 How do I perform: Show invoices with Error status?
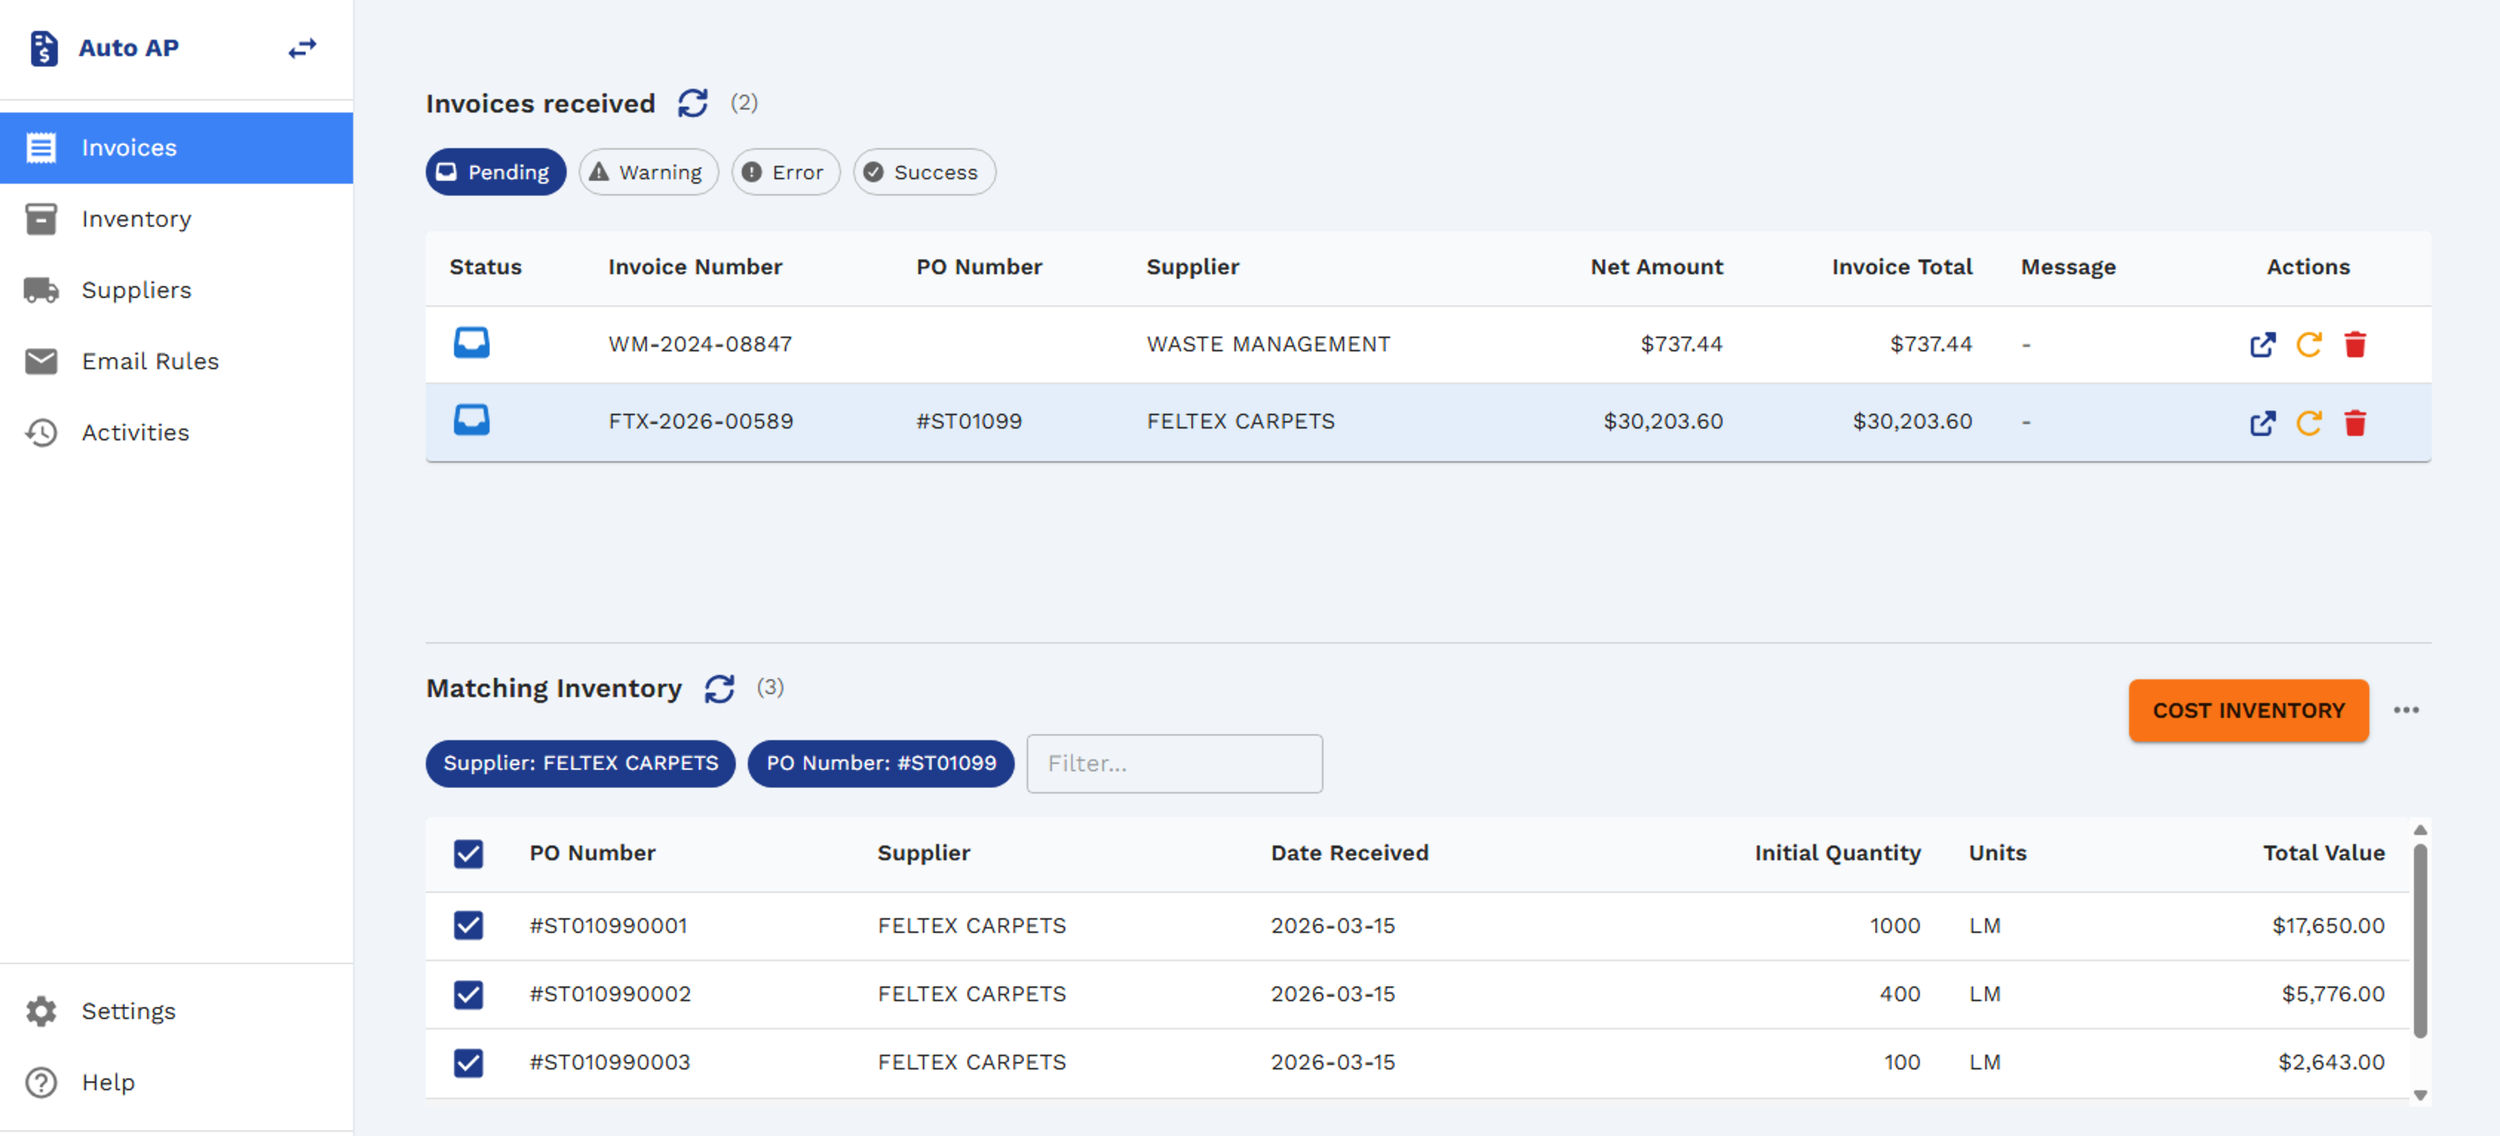(785, 172)
